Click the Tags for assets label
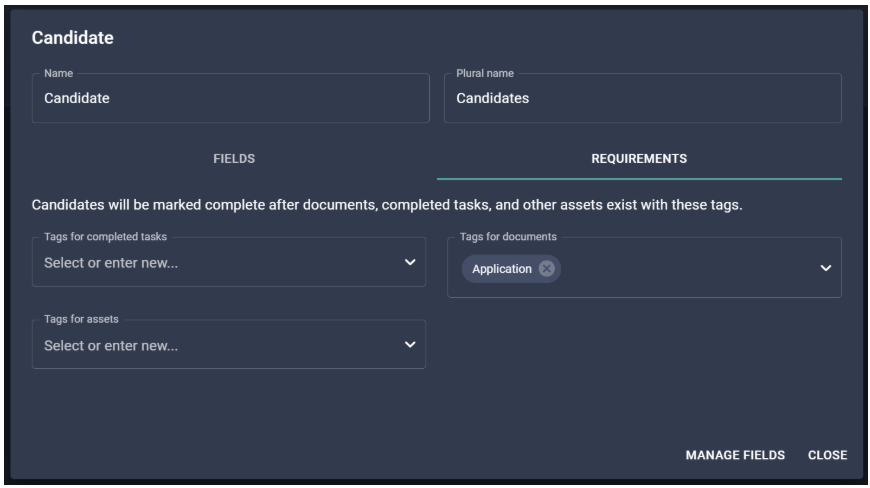This screenshot has width=870, height=488. coord(81,319)
